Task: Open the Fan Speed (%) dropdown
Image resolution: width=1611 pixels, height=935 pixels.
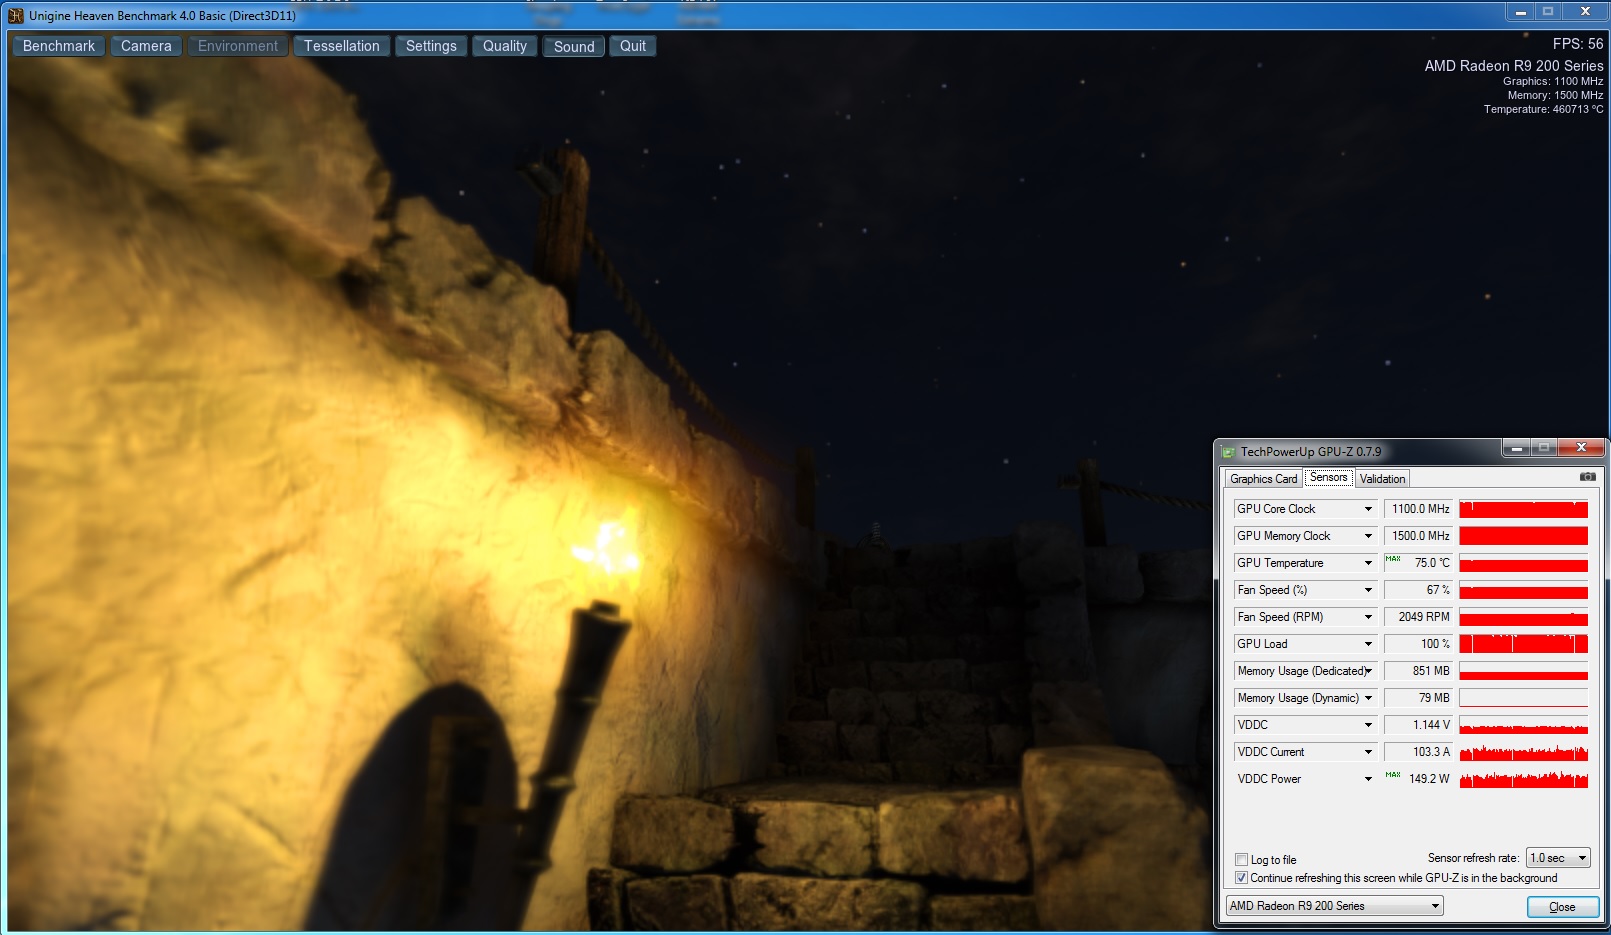Action: [x=1368, y=590]
